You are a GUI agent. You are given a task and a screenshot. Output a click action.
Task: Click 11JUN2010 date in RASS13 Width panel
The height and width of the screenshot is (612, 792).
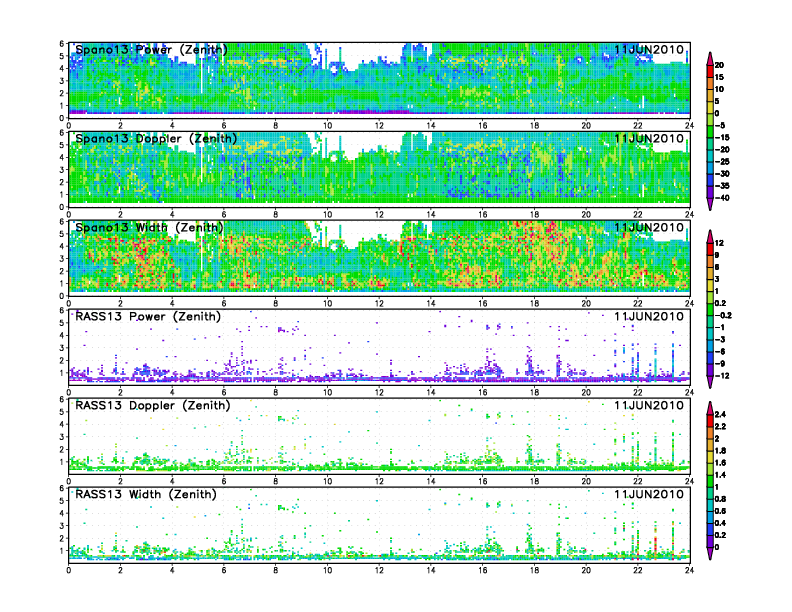click(x=649, y=494)
